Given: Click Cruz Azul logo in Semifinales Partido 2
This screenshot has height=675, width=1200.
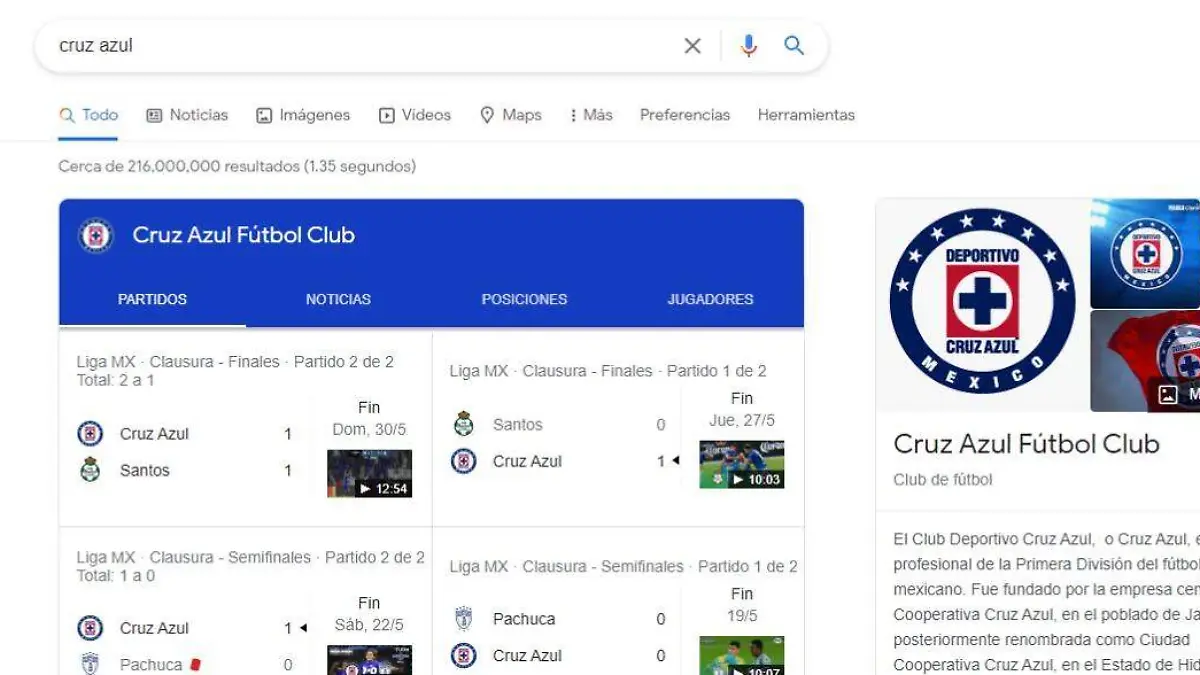Looking at the screenshot, I should (90, 628).
